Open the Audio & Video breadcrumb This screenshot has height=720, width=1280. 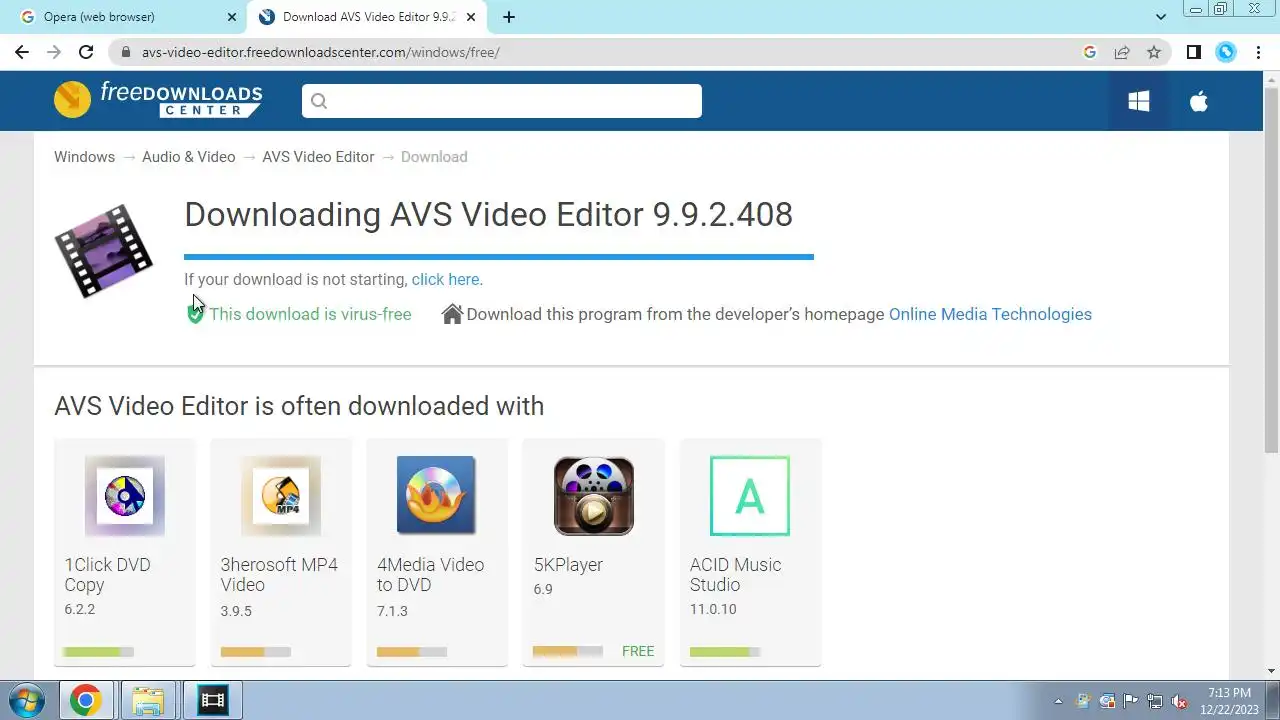click(x=188, y=157)
